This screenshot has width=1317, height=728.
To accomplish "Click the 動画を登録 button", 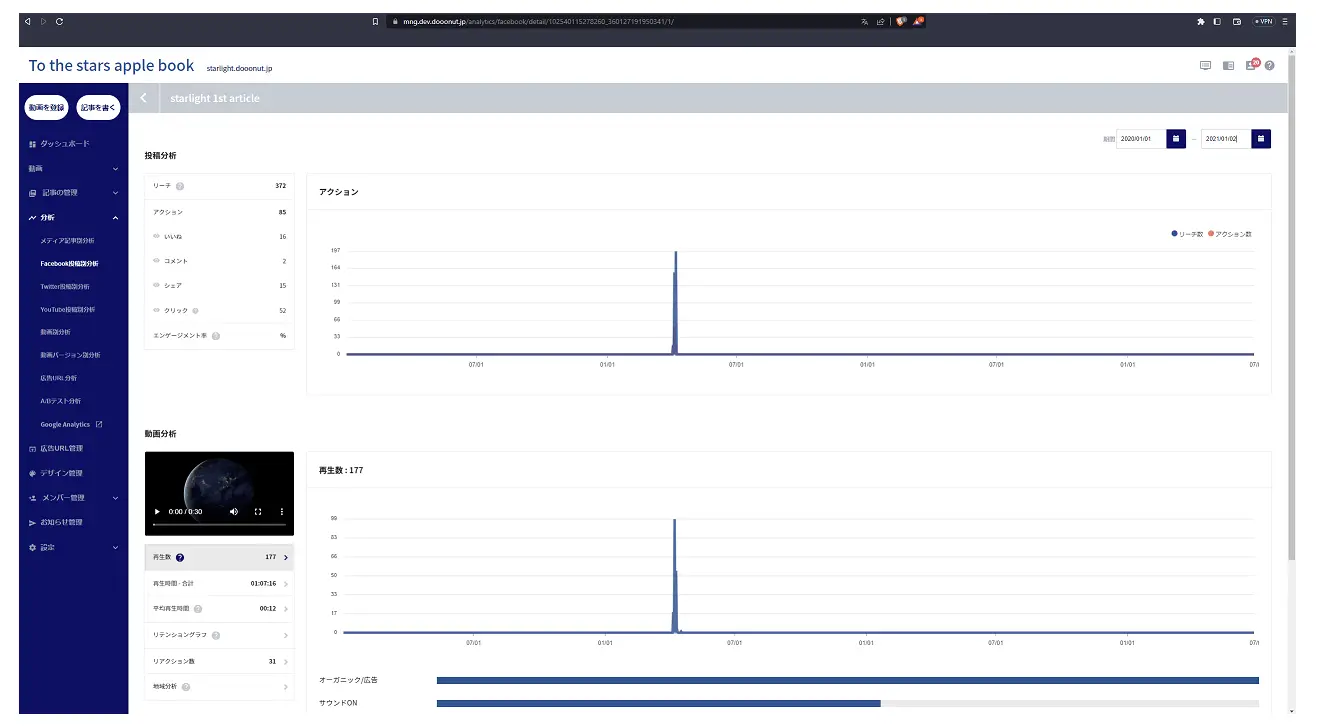I will tap(46, 107).
